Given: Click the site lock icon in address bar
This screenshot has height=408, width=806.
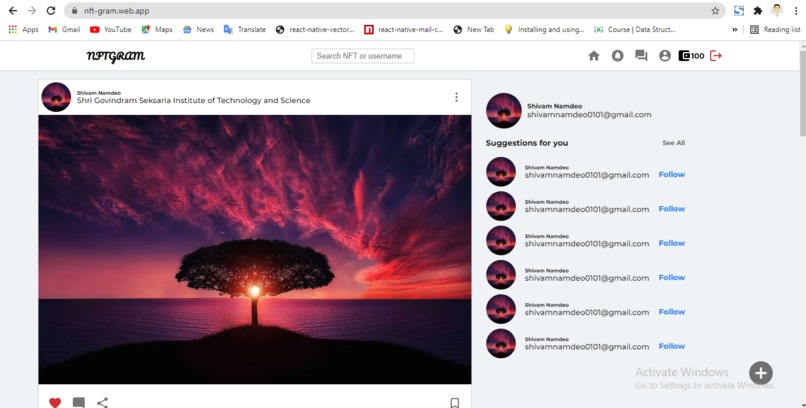Looking at the screenshot, I should [x=75, y=11].
